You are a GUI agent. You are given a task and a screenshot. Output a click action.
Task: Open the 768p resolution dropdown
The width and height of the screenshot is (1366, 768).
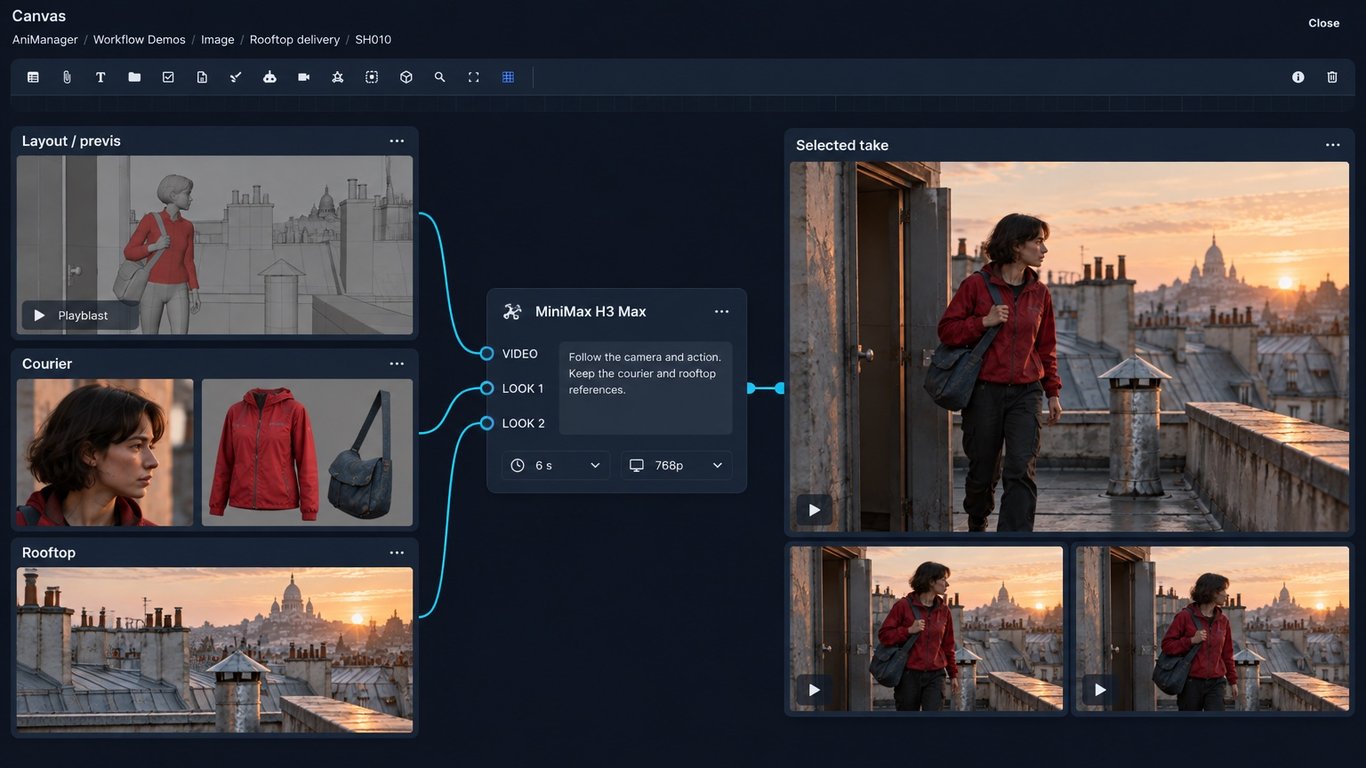tap(677, 465)
